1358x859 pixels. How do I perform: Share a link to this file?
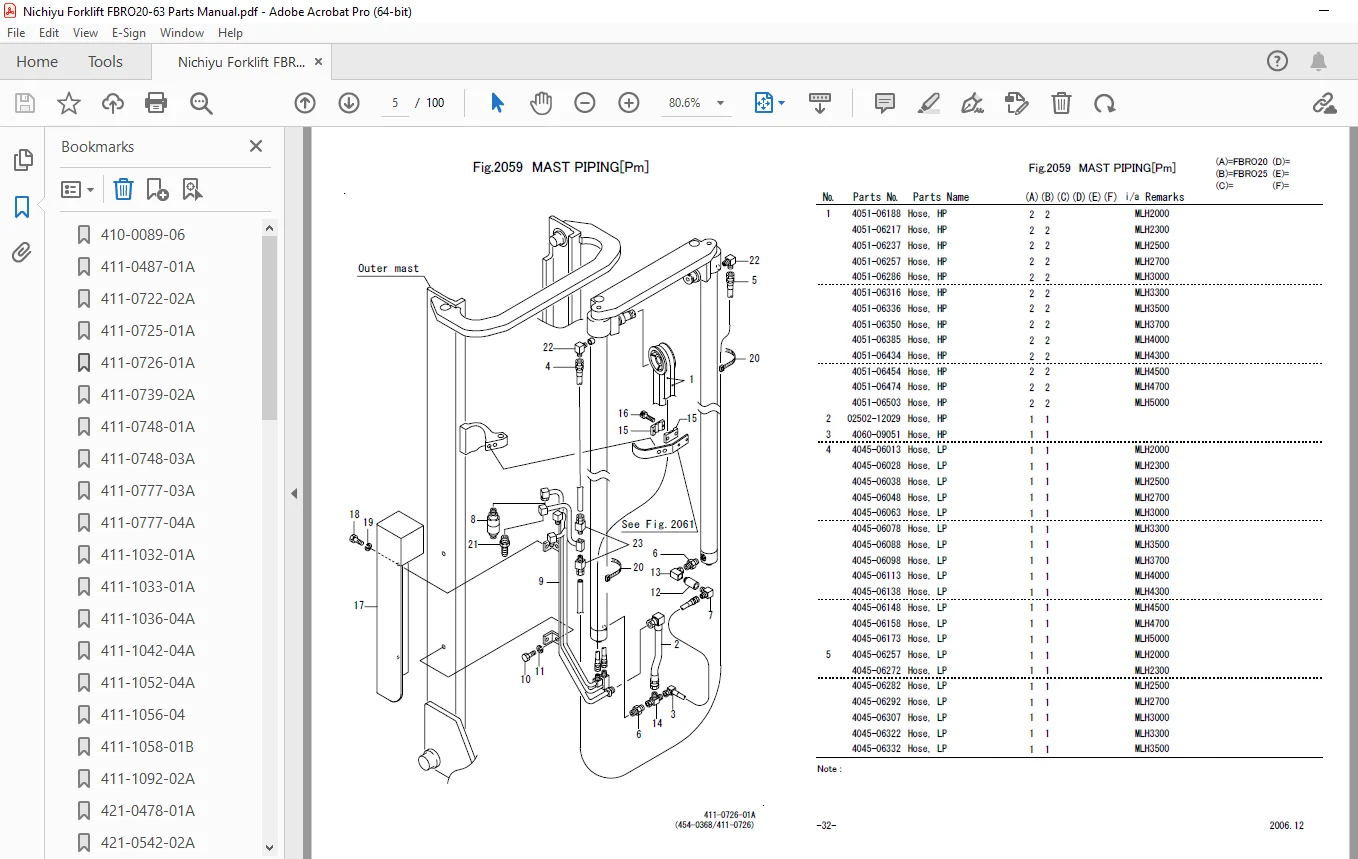point(1324,103)
